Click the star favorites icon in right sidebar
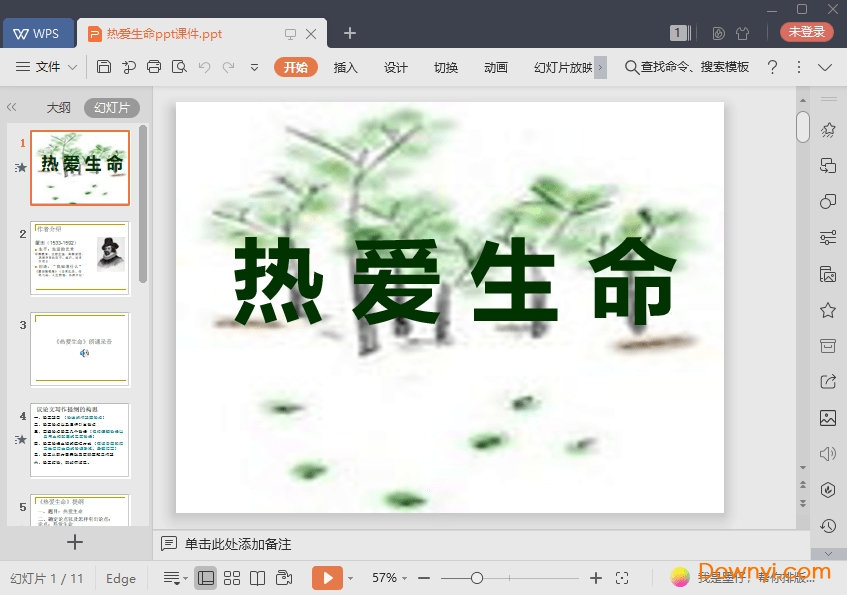This screenshot has width=847, height=595. [x=827, y=310]
